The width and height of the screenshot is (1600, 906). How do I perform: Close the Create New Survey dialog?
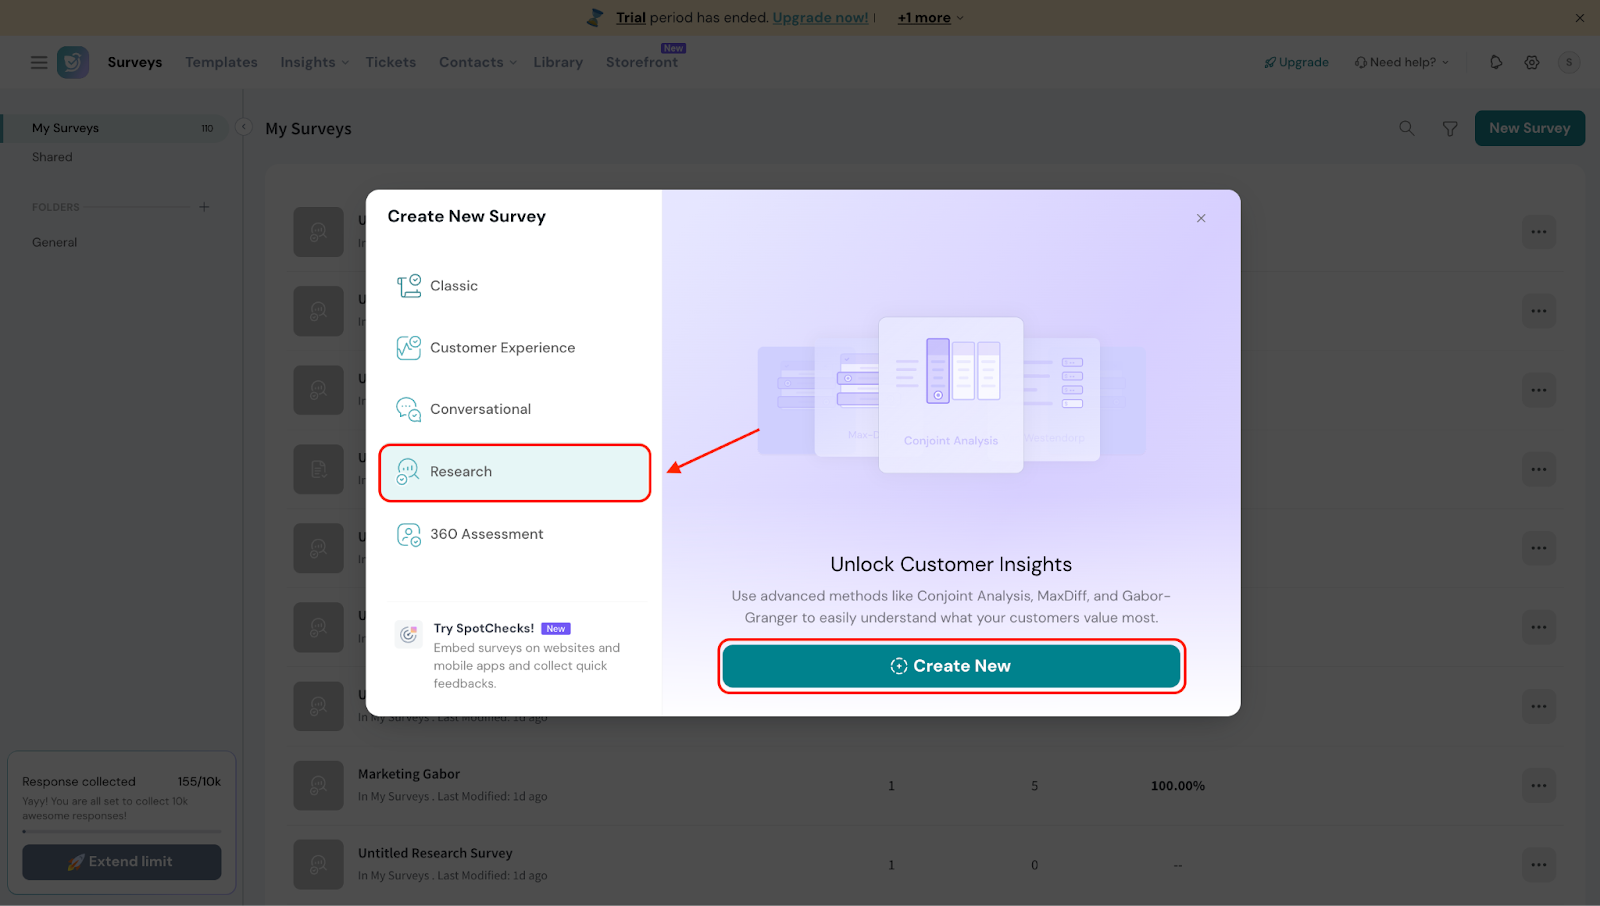coord(1200,218)
